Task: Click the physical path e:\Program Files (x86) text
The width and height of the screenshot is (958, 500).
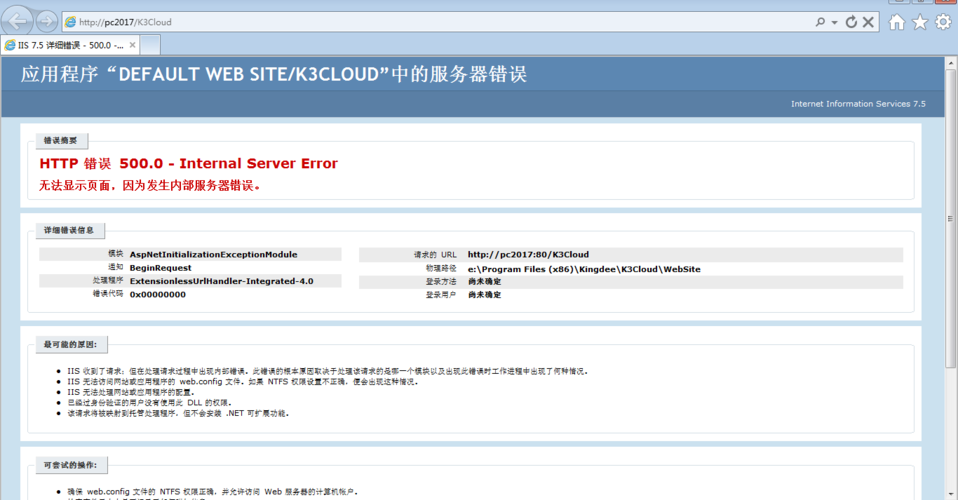Action: (584, 269)
